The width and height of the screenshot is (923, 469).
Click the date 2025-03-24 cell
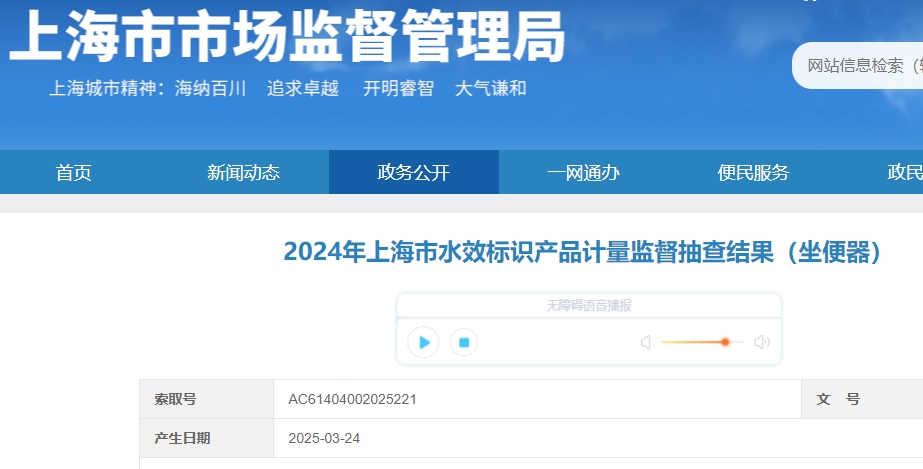324,438
